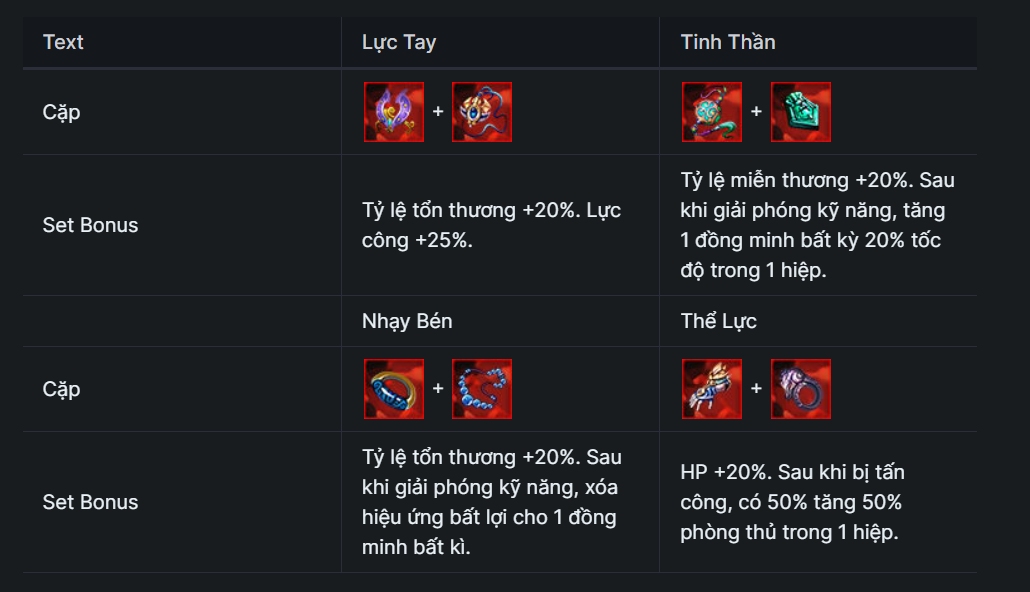
Task: Click the "Set Bonus" label beside the Nhạy Bén bonus
Action: click(x=90, y=502)
